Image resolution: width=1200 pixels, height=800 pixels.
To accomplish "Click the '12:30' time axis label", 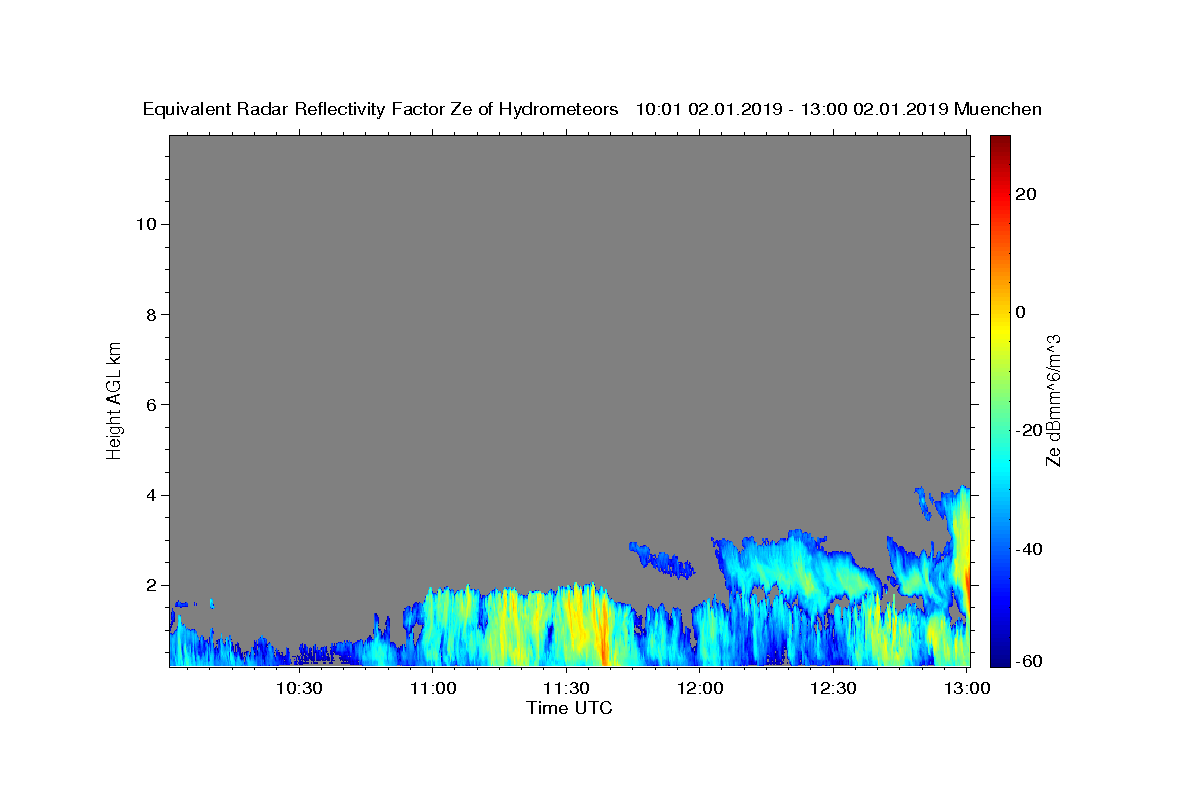I will click(x=834, y=688).
